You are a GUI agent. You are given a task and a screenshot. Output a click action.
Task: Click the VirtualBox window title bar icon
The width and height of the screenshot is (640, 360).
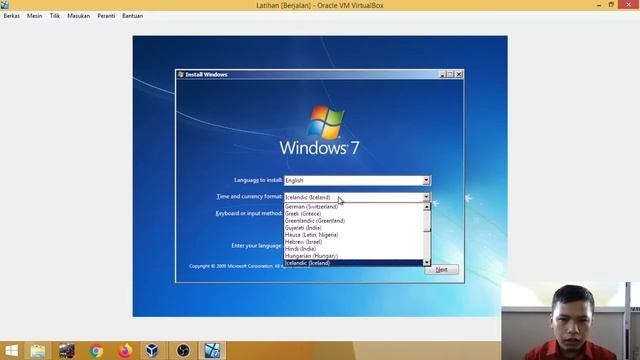tap(4, 5)
